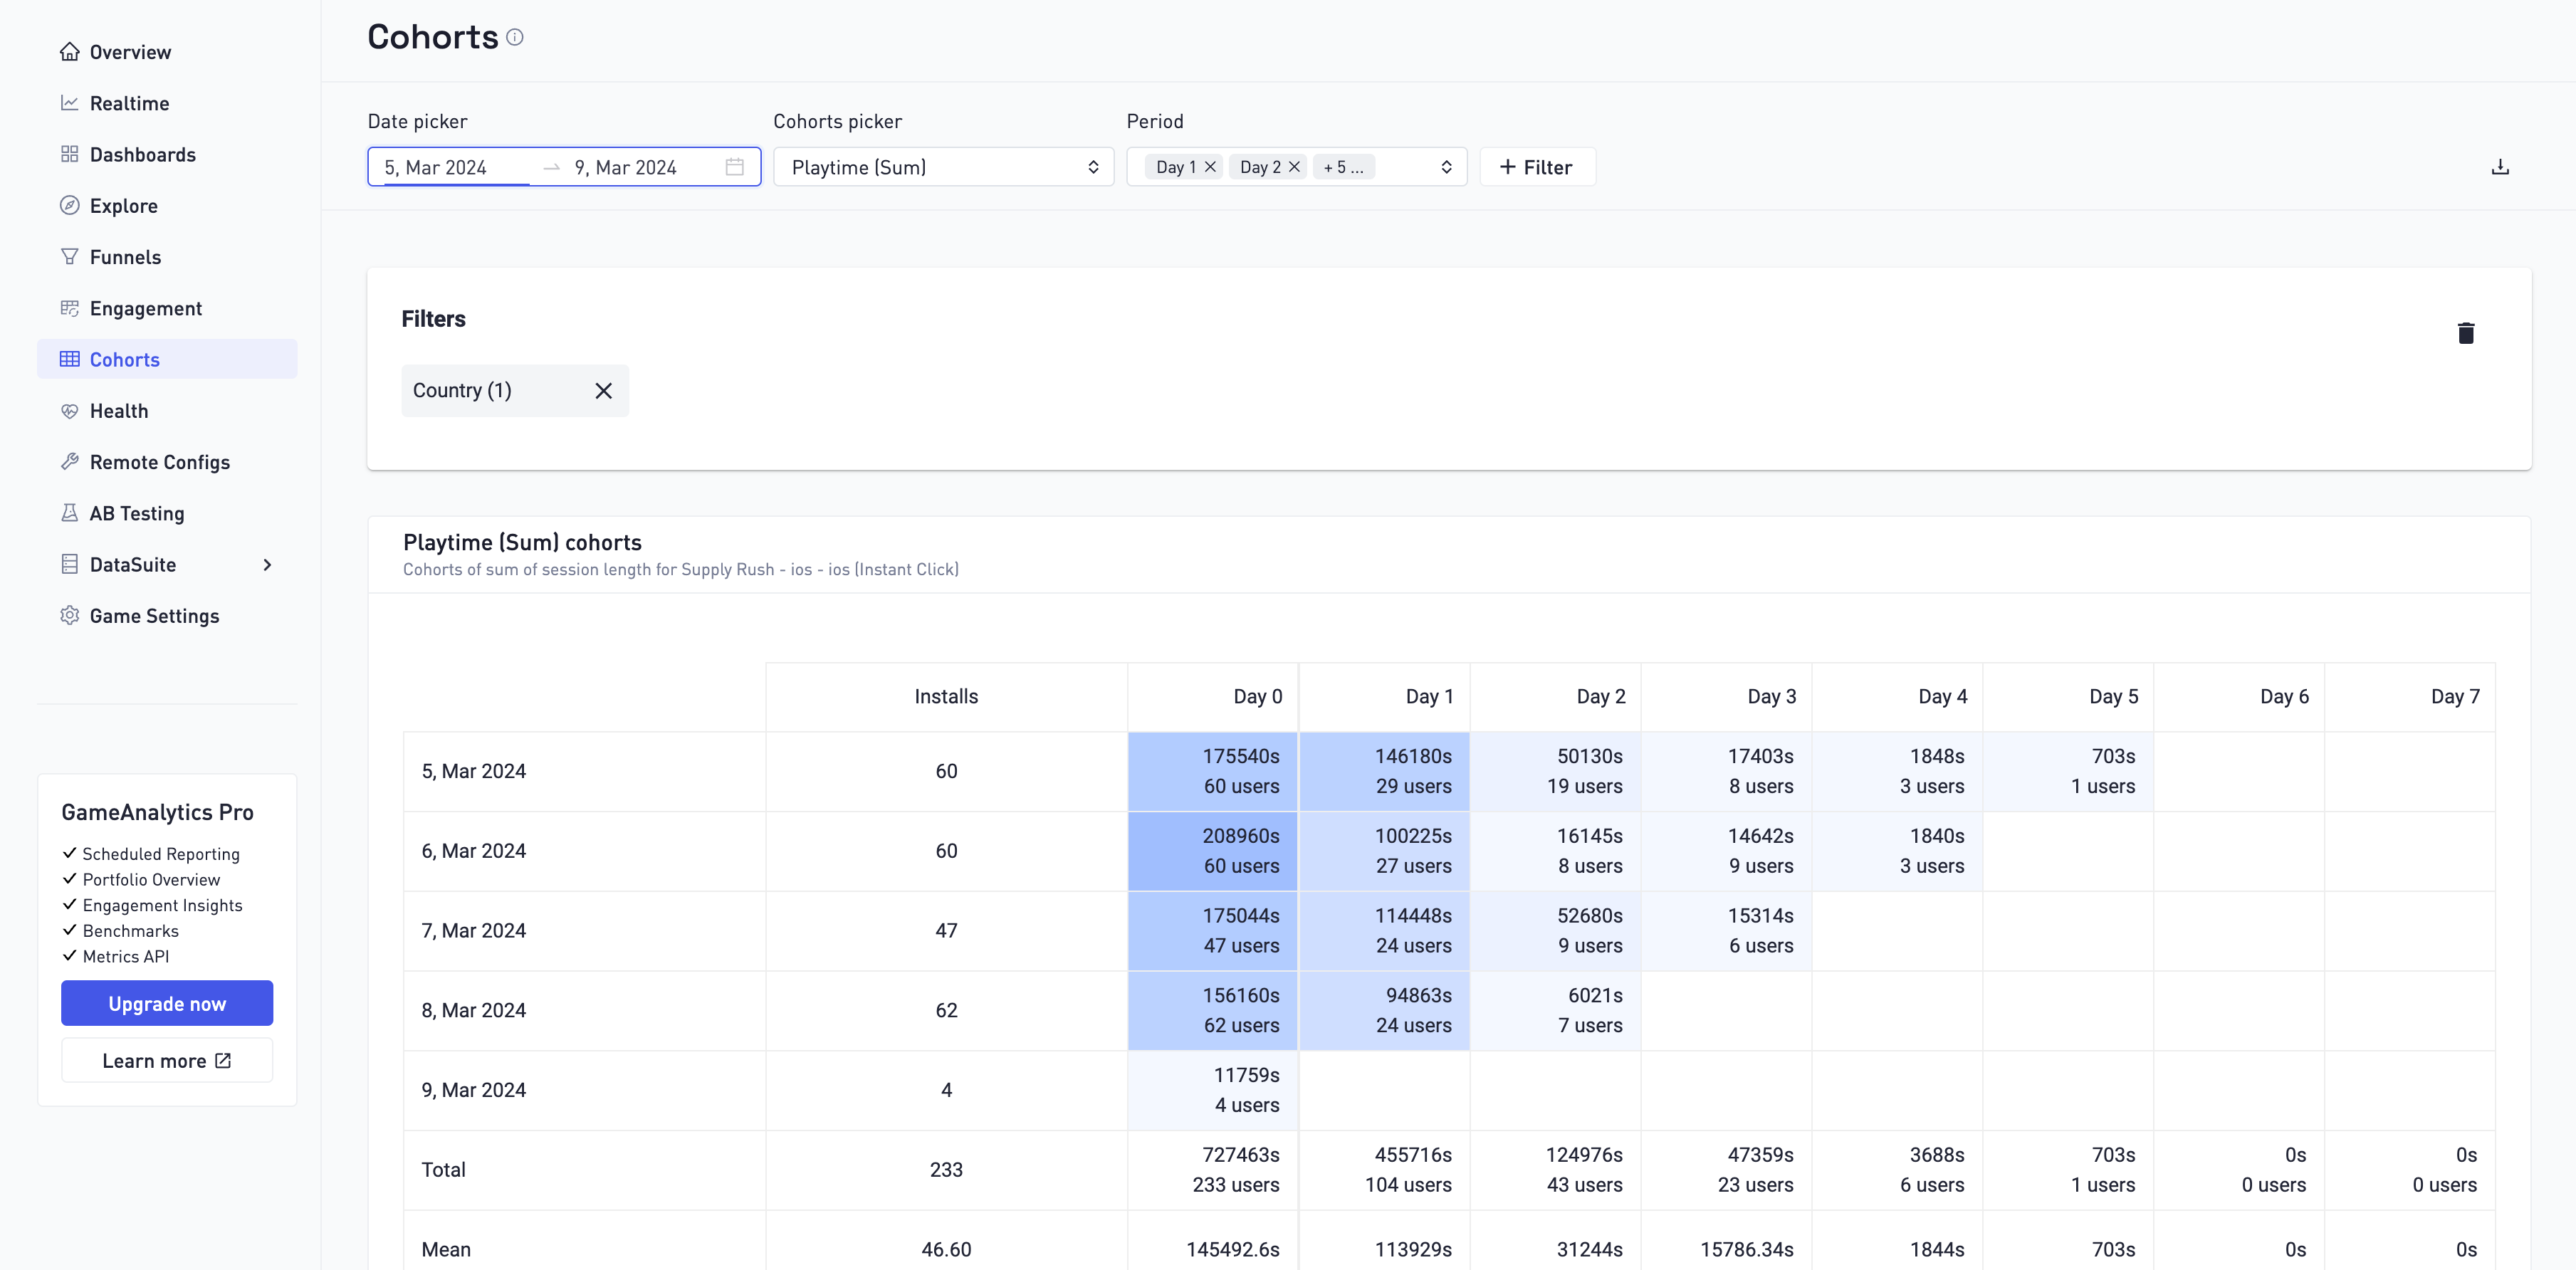Select the 5, Mar 2024 row label
This screenshot has width=2576, height=1270.
474,771
